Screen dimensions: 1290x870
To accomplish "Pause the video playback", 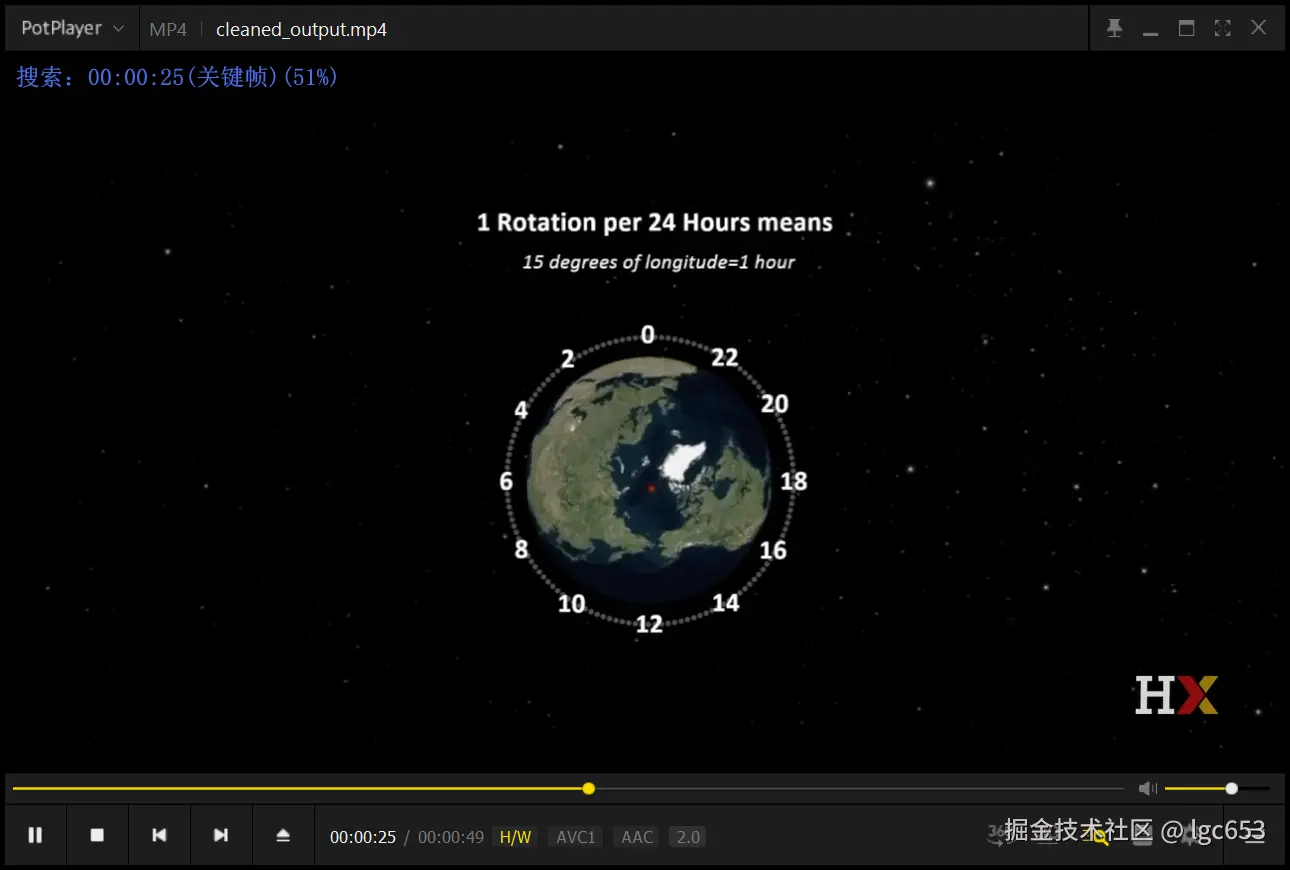I will [35, 835].
